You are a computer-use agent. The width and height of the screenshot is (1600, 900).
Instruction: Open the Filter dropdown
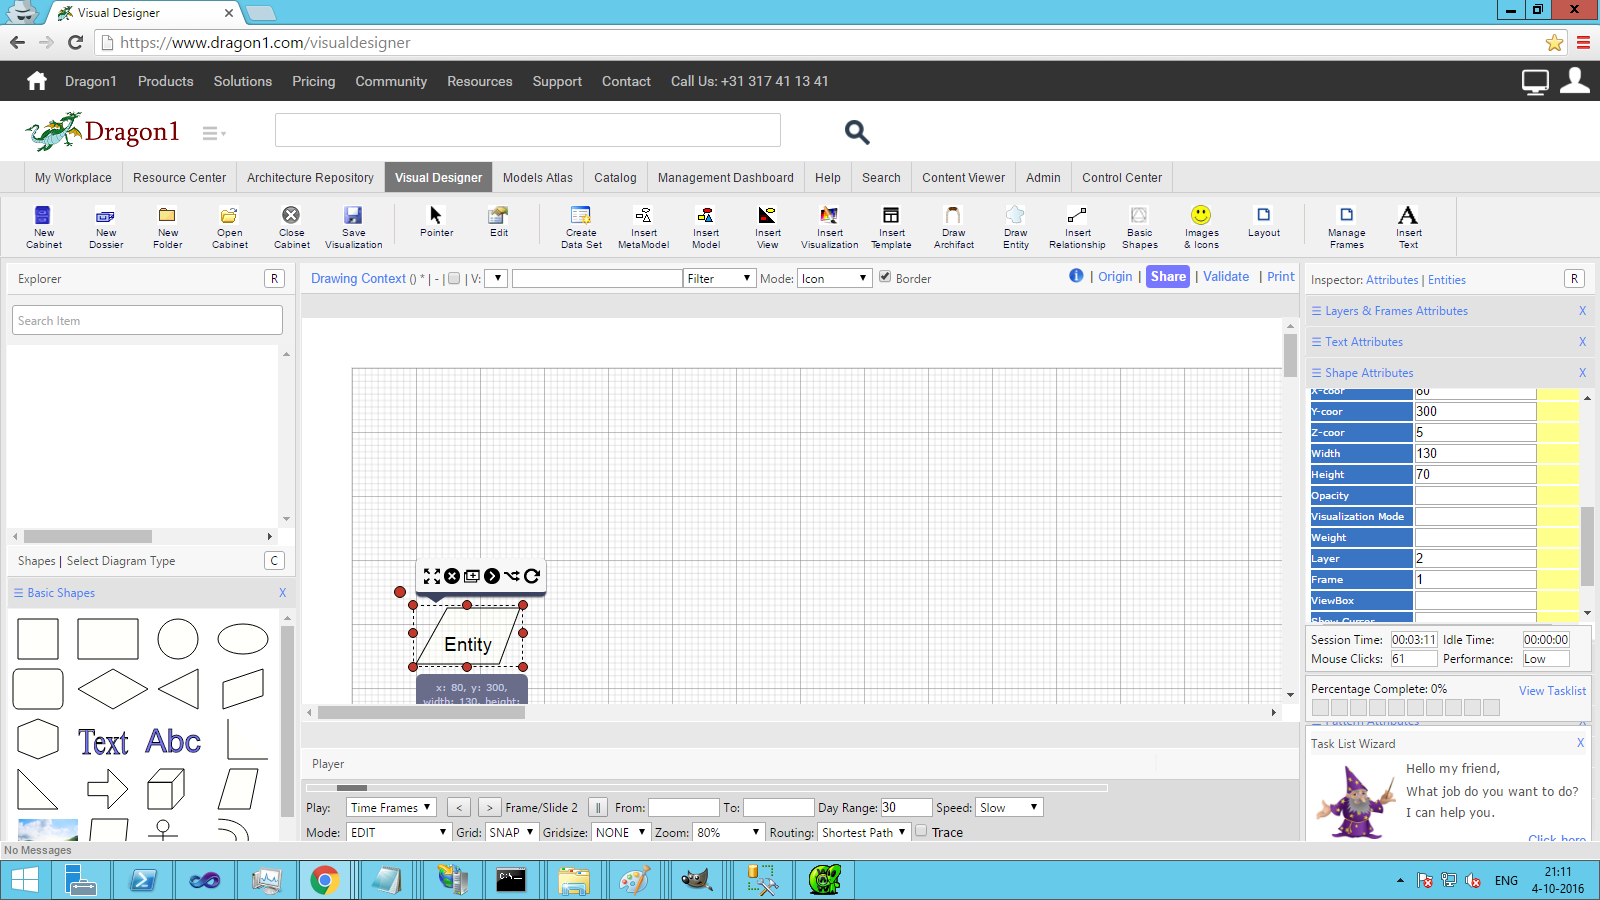719,278
